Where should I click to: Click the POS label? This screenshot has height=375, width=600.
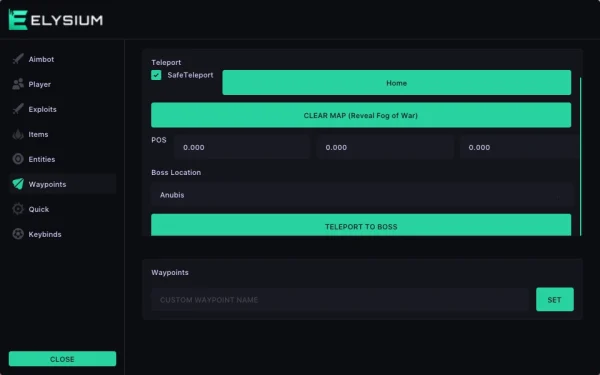tap(159, 140)
